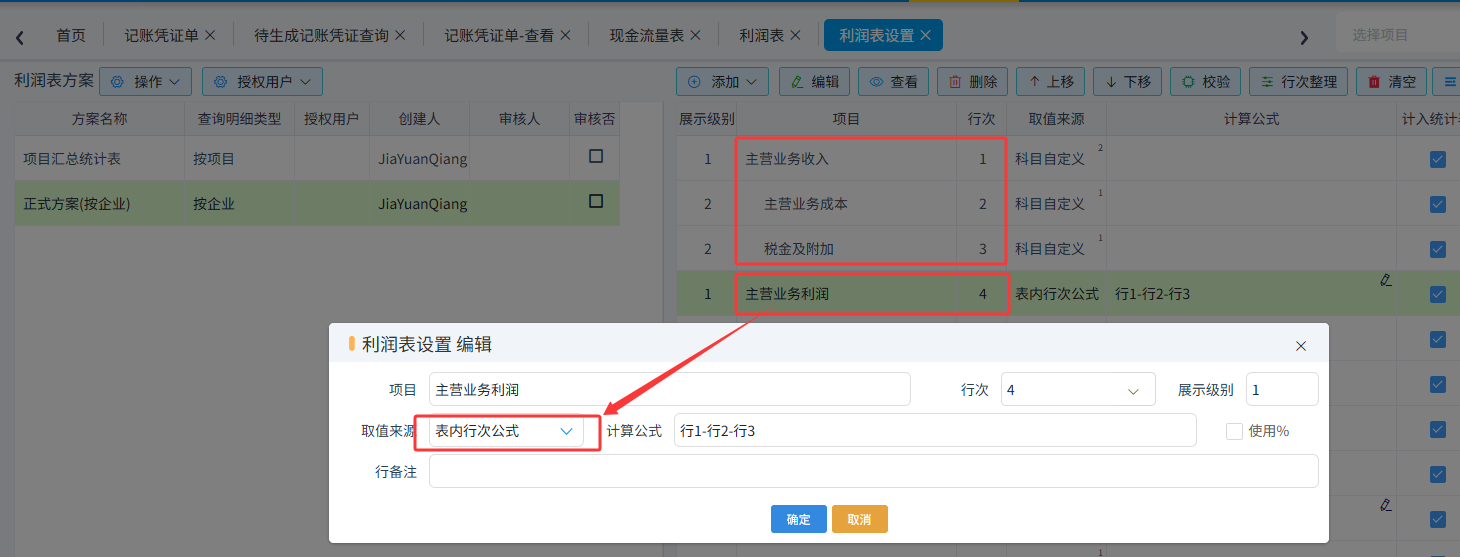Image resolution: width=1460 pixels, height=557 pixels.
Task: Open the 操作 dropdown menu
Action: click(x=145, y=81)
